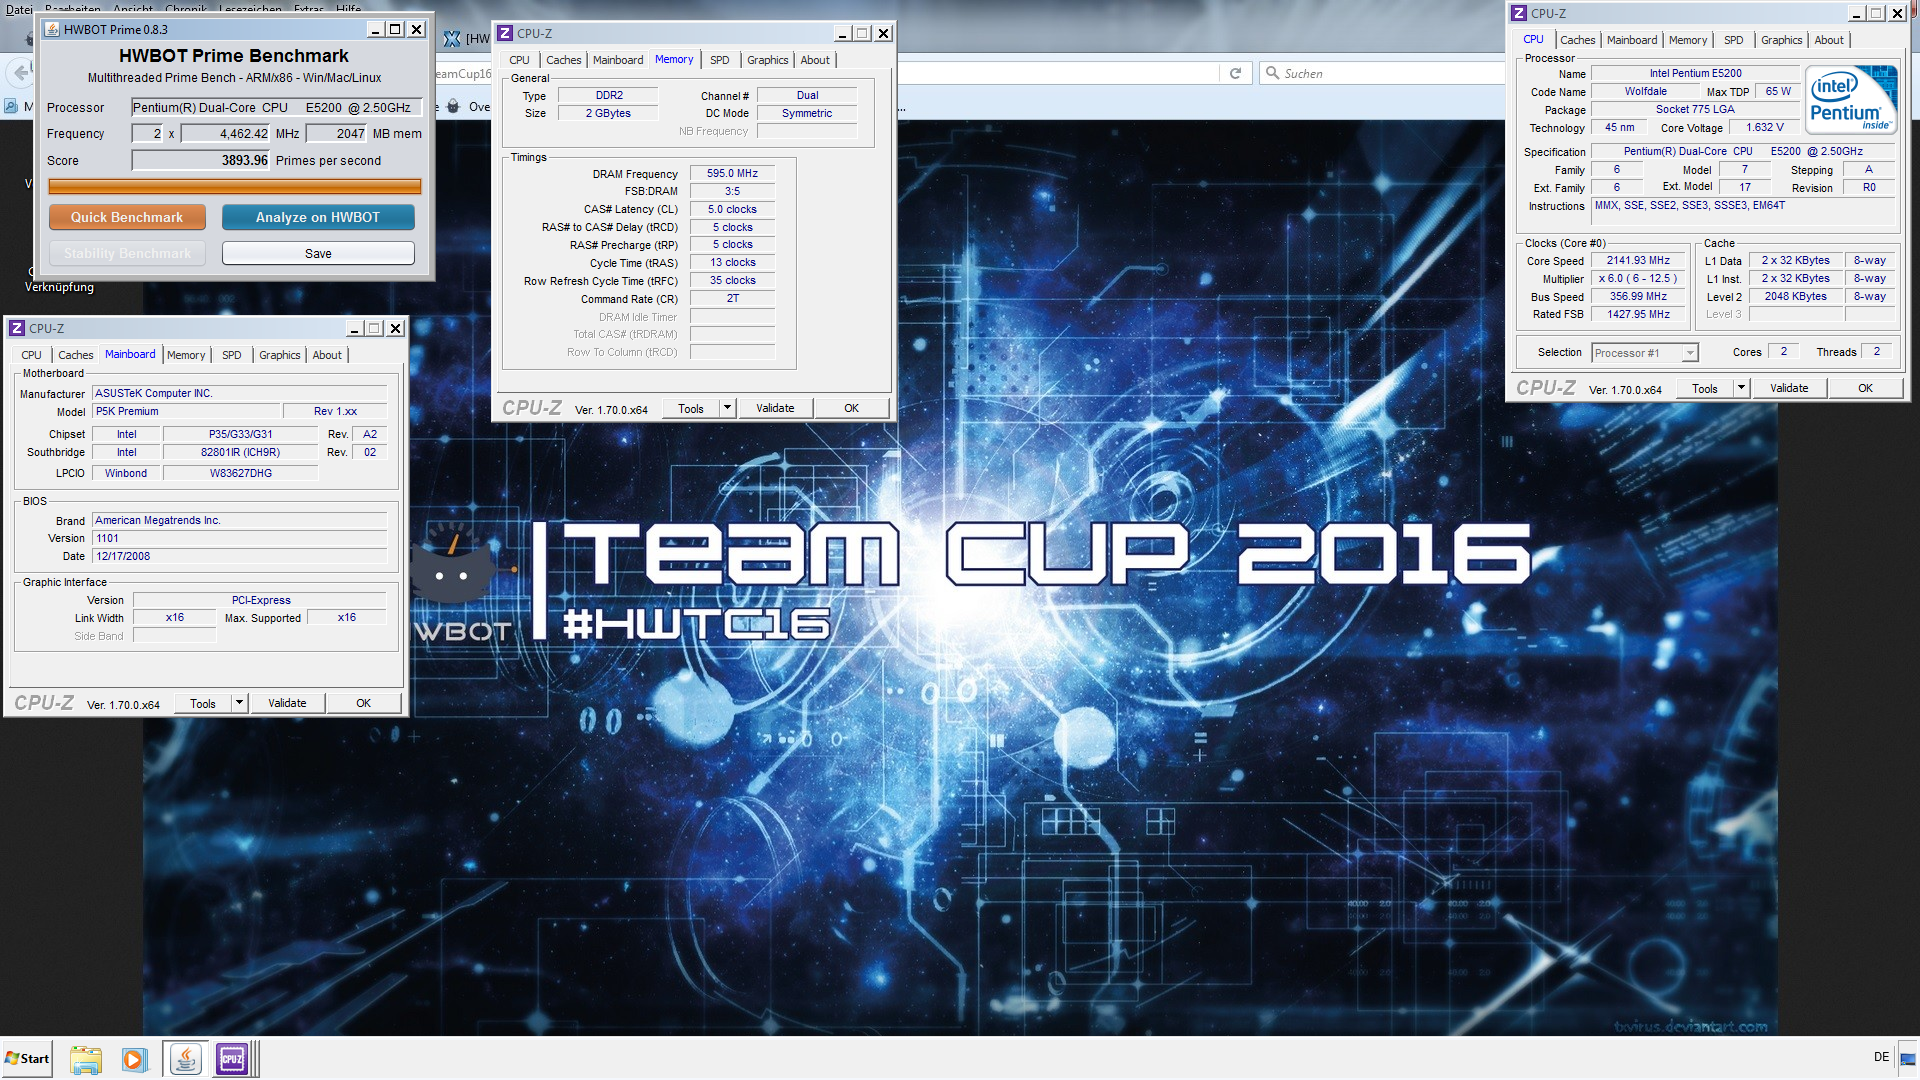Click the Java icon in HWBOT Prime title bar
This screenshot has height=1080, width=1920.
click(52, 29)
